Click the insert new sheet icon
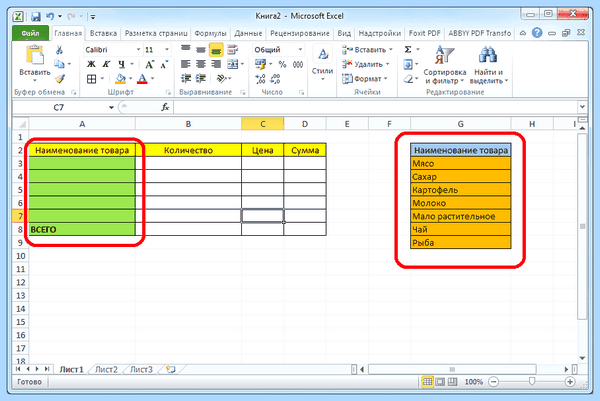600x401 pixels. click(171, 369)
